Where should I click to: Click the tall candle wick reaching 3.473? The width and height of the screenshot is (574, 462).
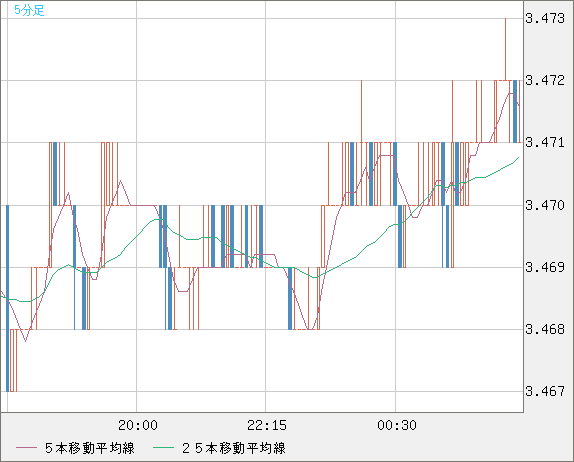[506, 49]
